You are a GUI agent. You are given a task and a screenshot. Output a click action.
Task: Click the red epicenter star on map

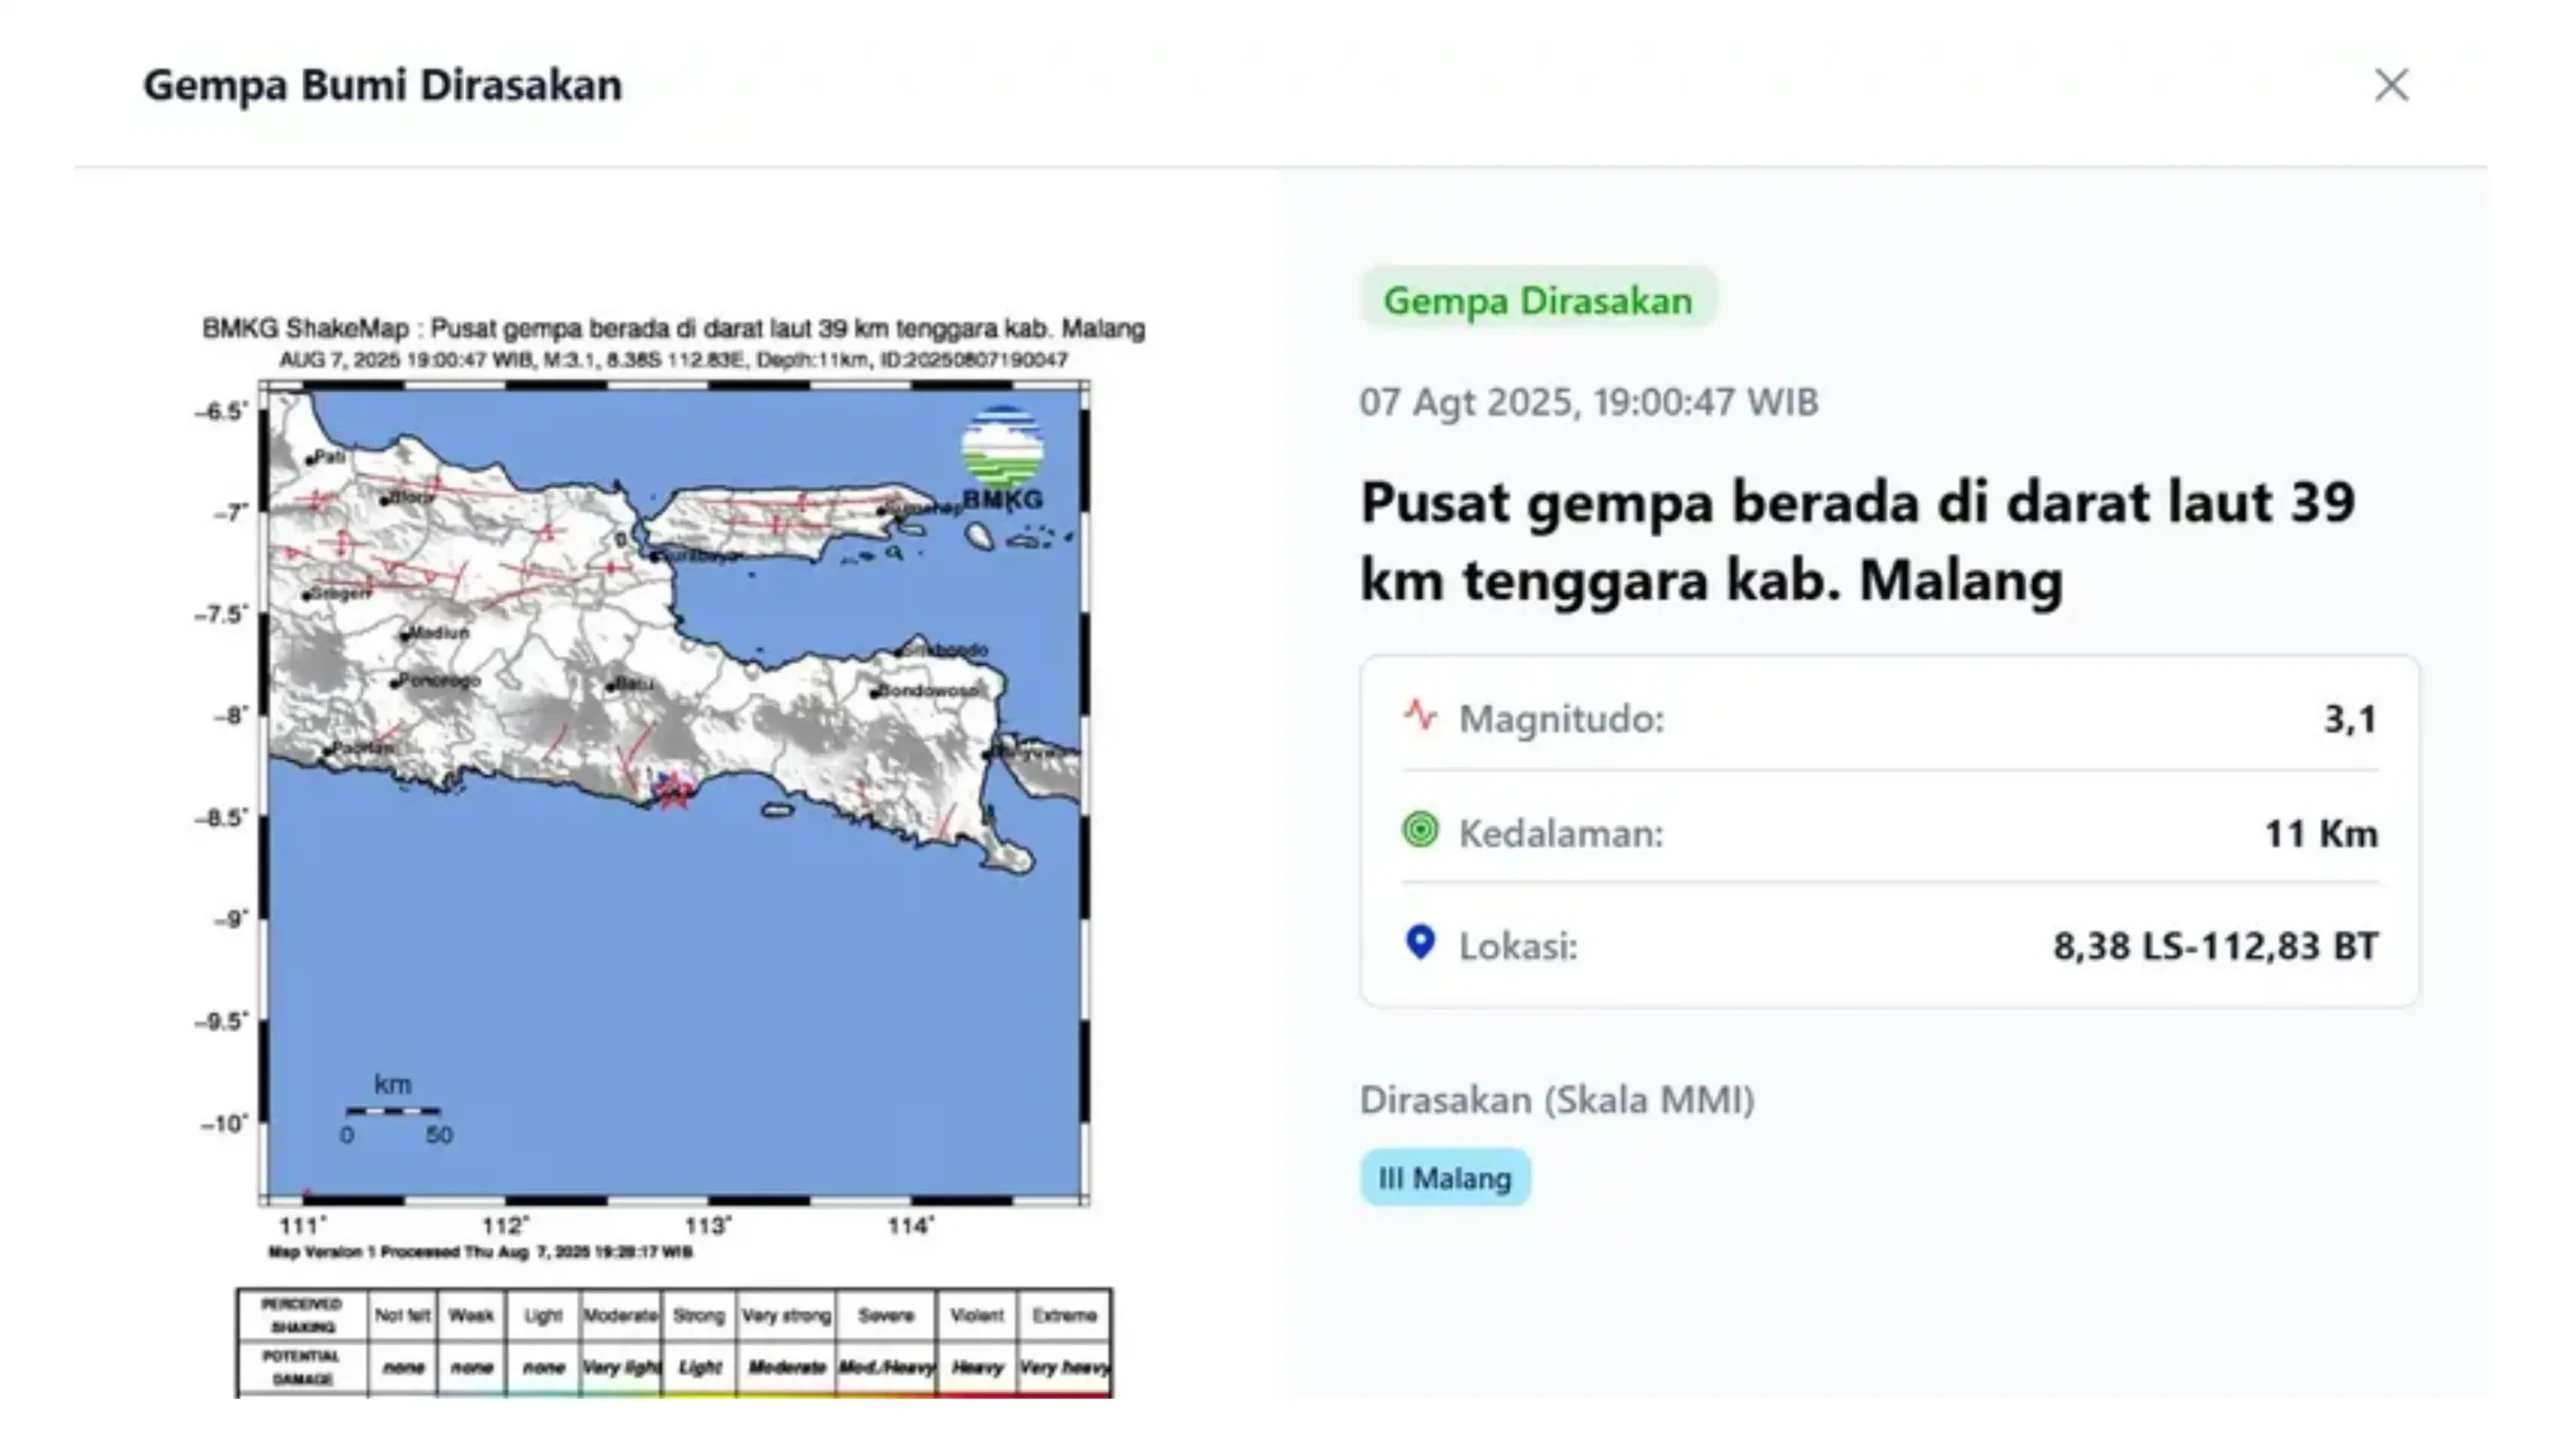click(674, 792)
